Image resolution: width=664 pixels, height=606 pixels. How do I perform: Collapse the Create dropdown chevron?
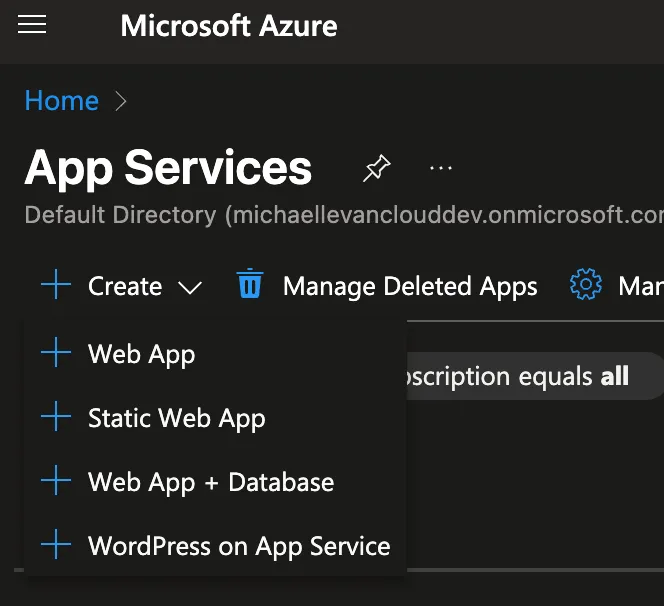[190, 288]
